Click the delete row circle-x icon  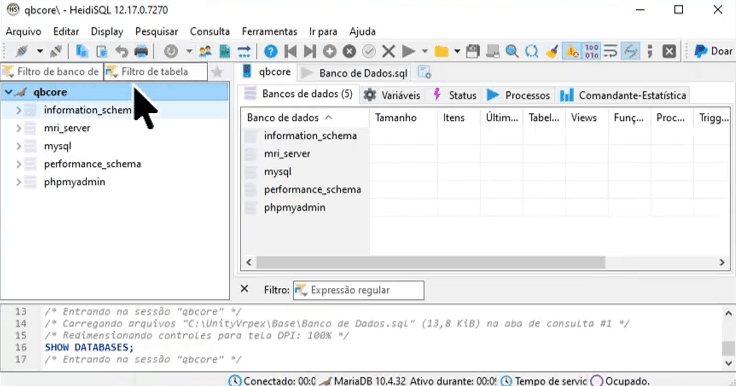point(349,51)
